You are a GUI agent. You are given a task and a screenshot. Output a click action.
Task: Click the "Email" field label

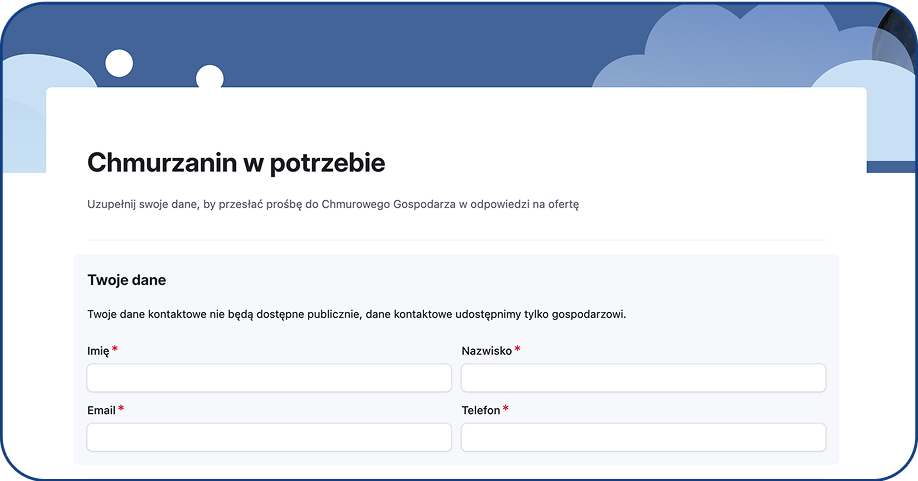[101, 410]
